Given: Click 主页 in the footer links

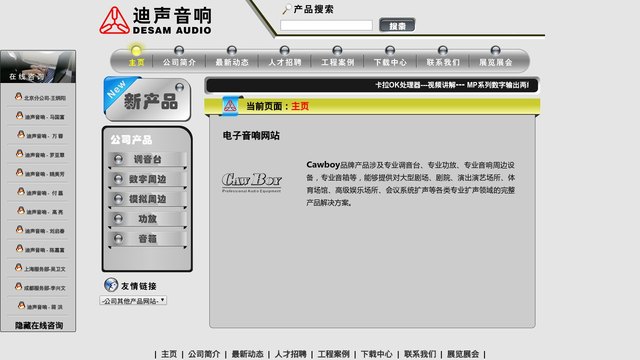Looking at the screenshot, I should click(x=169, y=354).
